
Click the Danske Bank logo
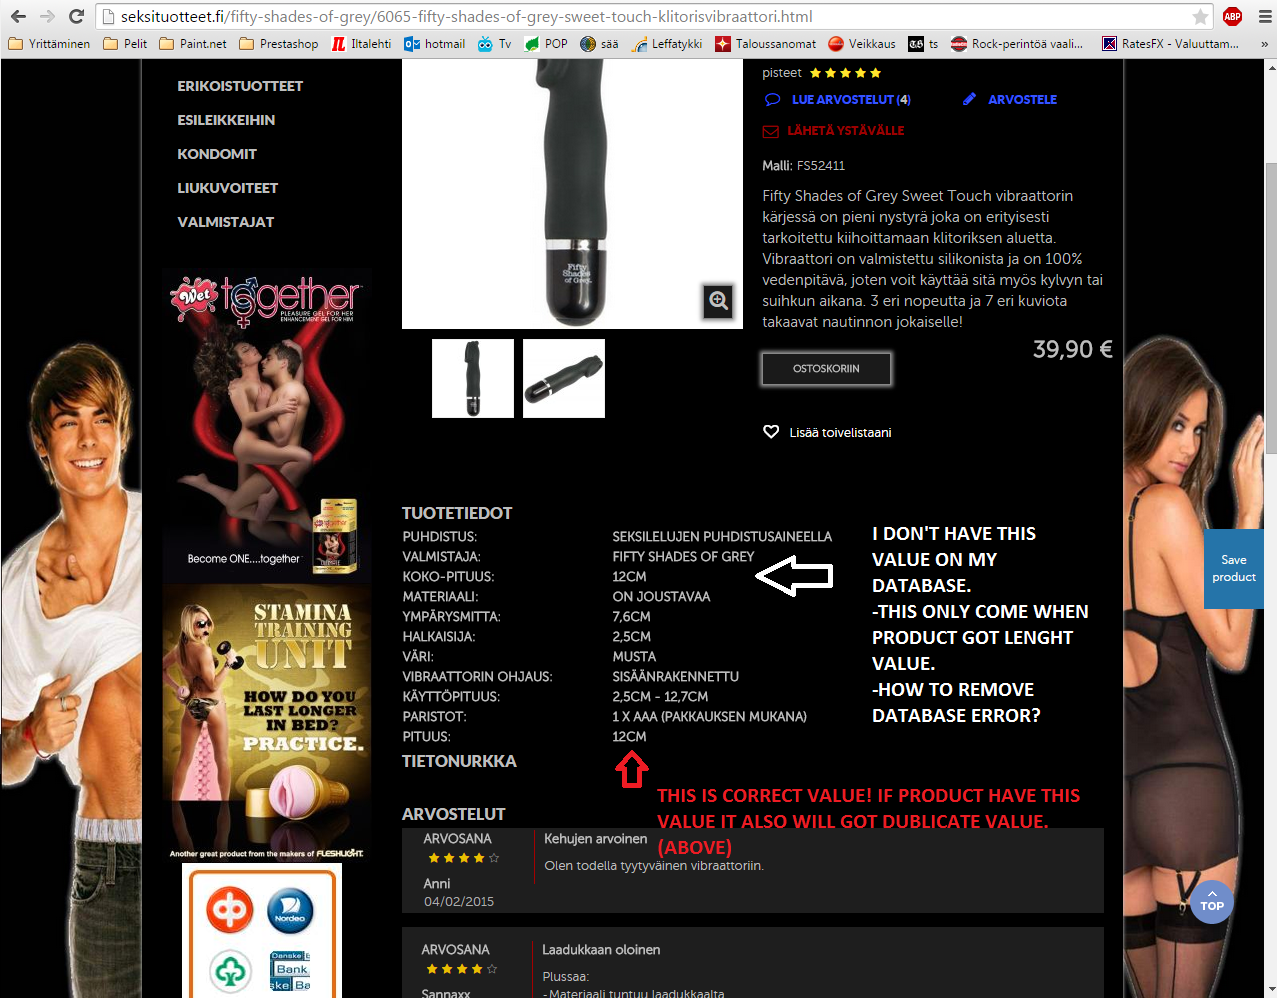(291, 970)
